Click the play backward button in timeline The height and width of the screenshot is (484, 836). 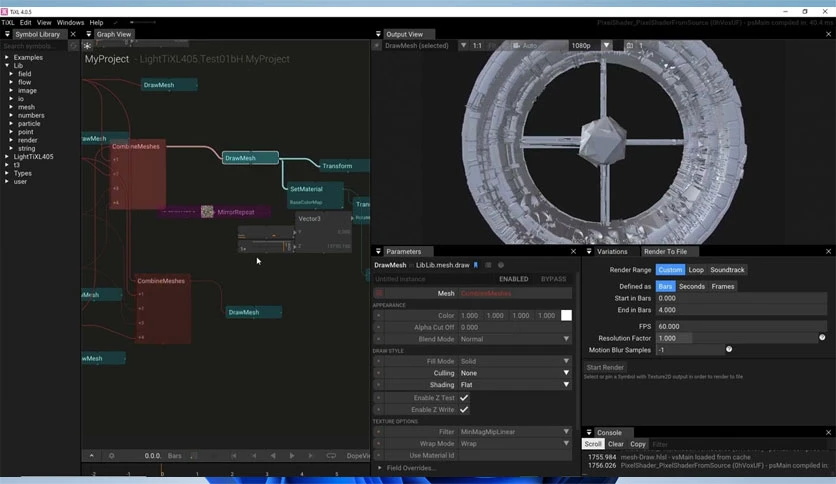[x=273, y=456]
